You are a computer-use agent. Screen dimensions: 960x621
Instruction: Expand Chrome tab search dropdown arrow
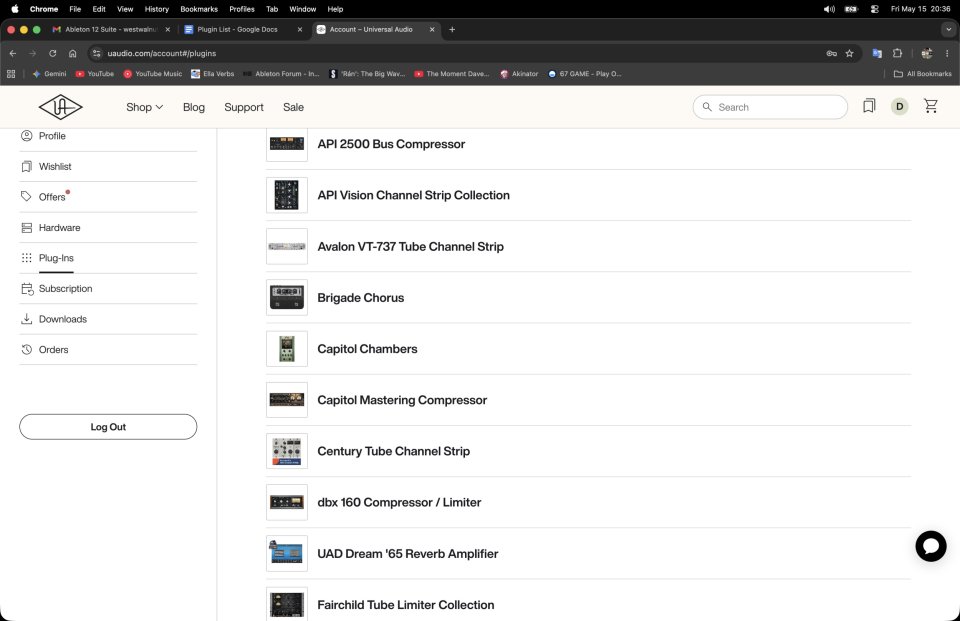[948, 29]
